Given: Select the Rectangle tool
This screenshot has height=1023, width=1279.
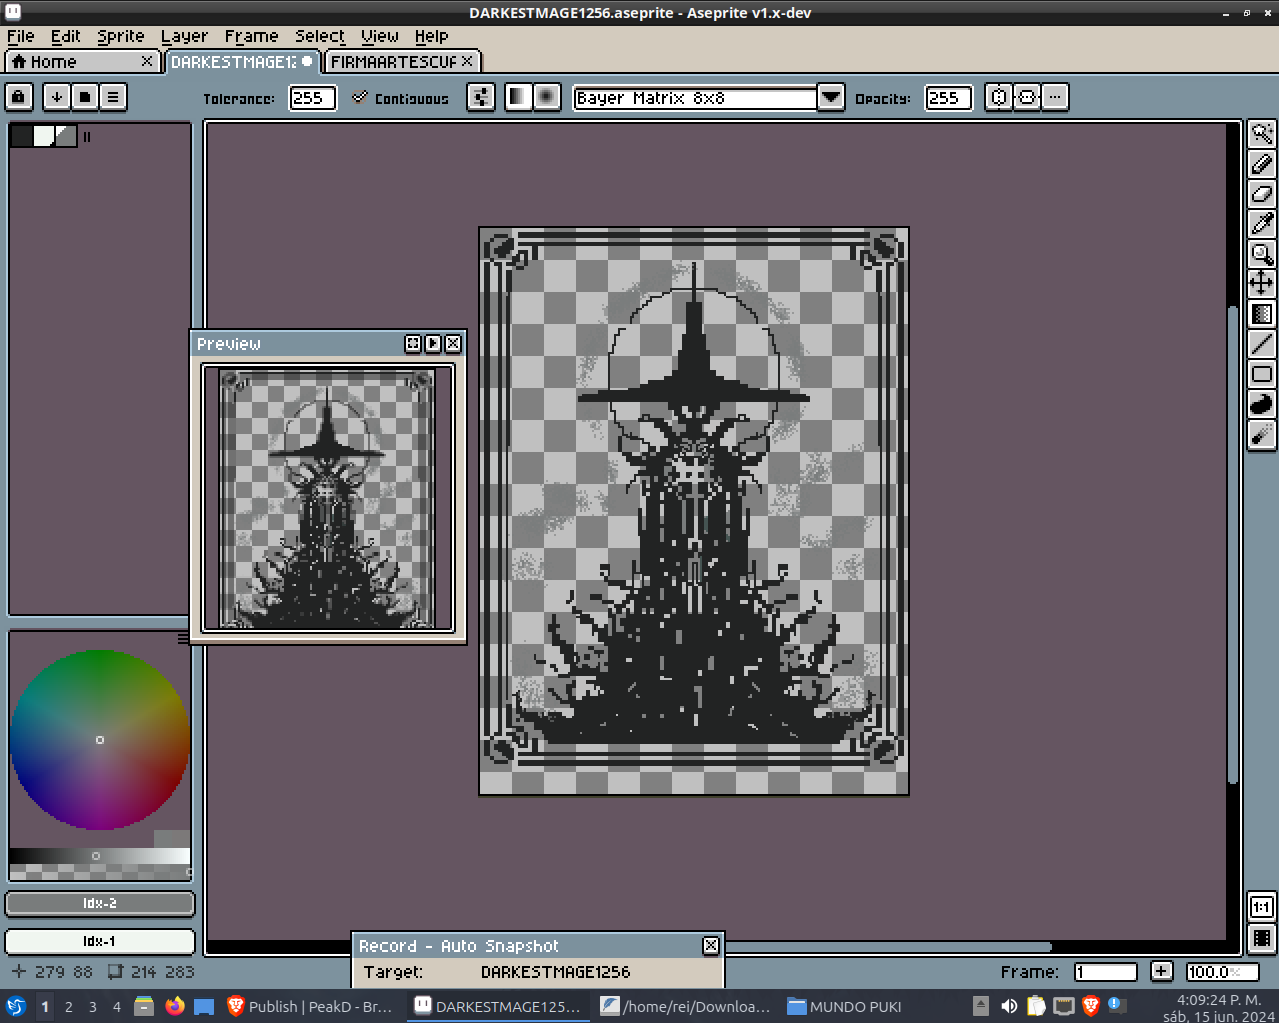Looking at the screenshot, I should pyautogui.click(x=1262, y=374).
